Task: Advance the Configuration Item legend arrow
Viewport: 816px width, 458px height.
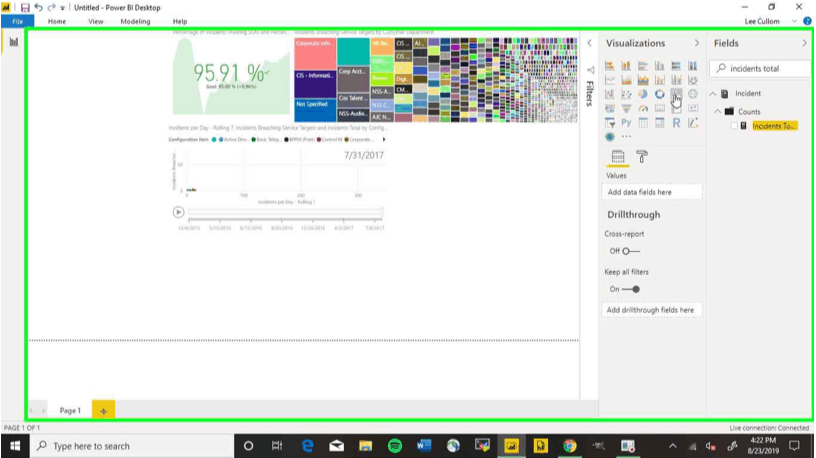Action: point(384,139)
